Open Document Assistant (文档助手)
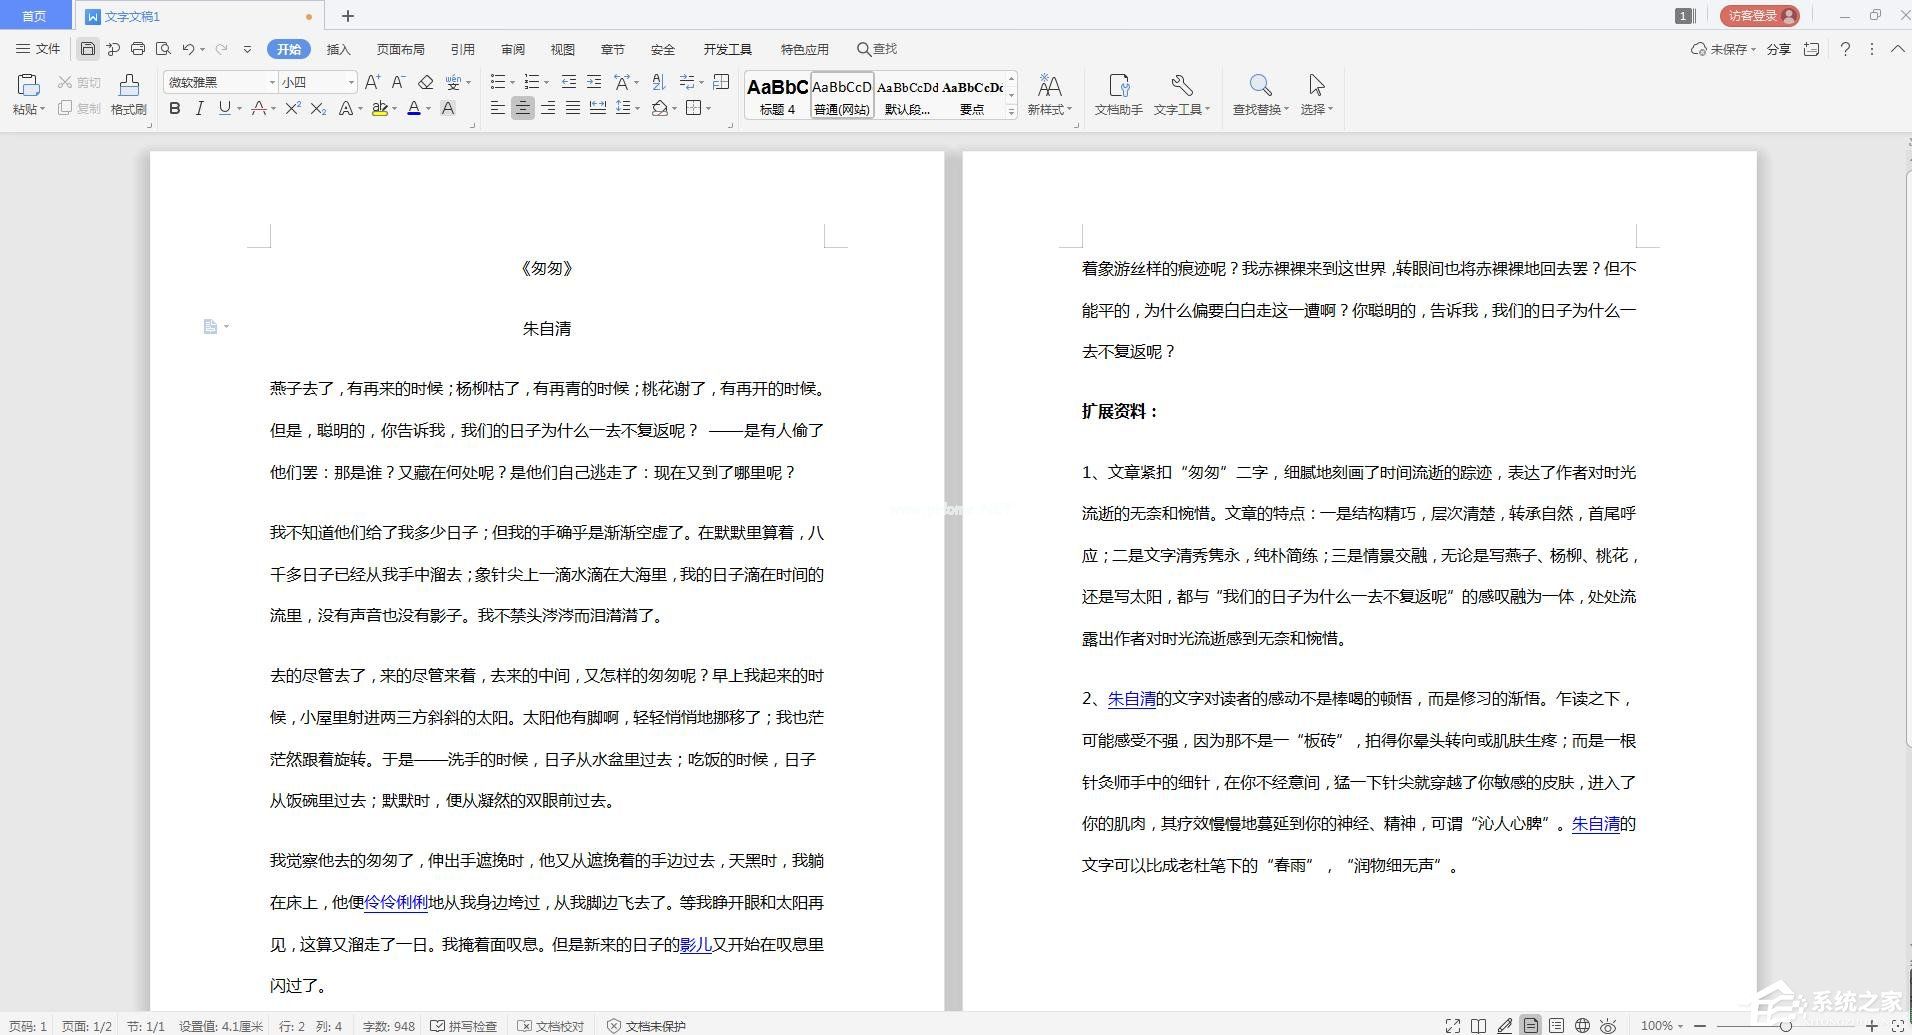Viewport: 1912px width, 1035px height. pyautogui.click(x=1118, y=95)
